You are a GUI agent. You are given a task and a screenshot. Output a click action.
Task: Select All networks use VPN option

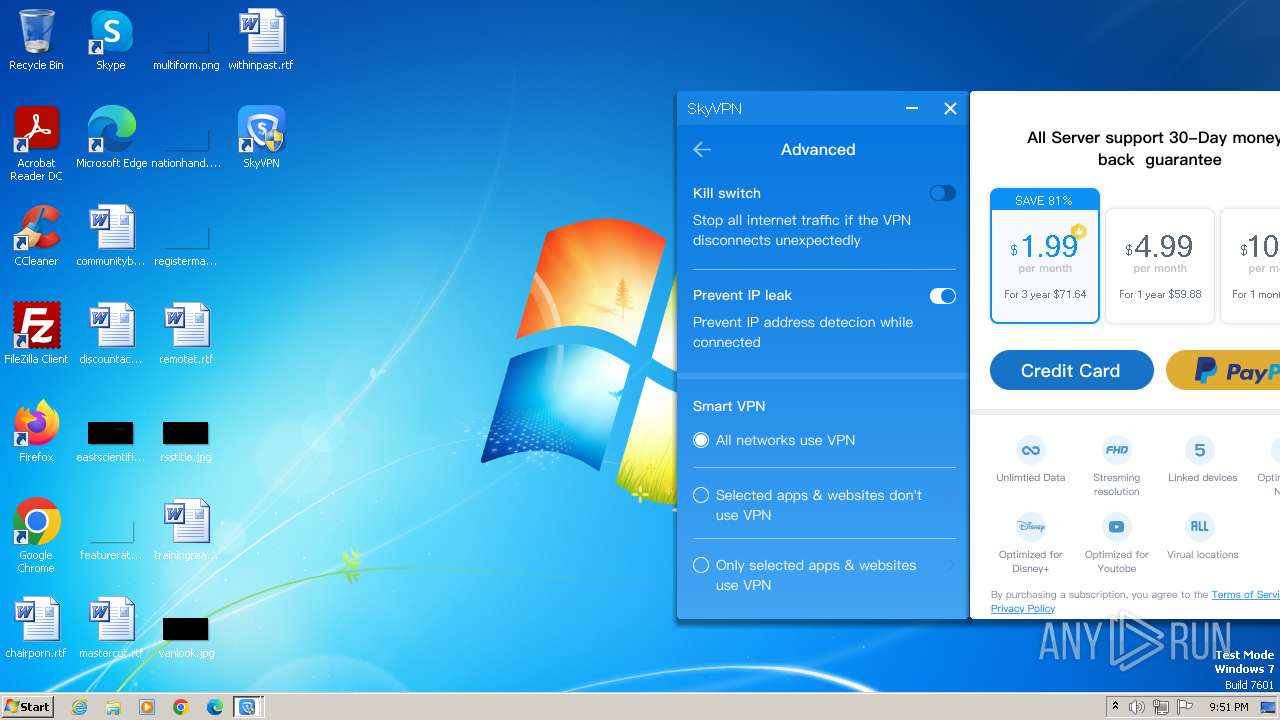coord(701,440)
